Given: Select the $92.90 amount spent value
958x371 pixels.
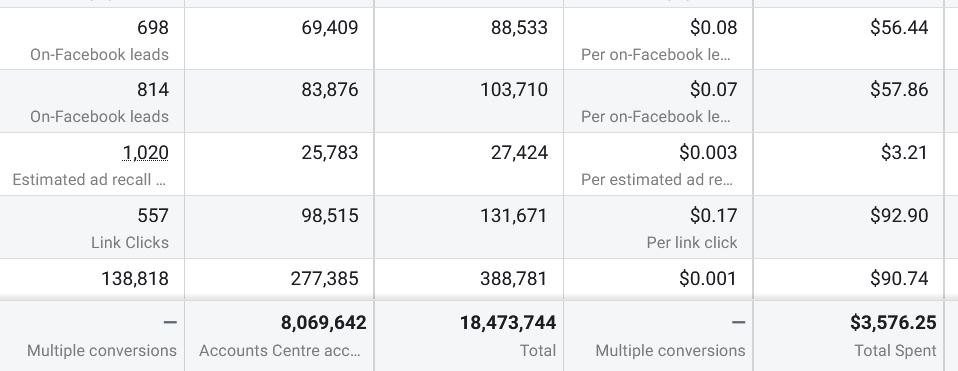Looking at the screenshot, I should (x=899, y=215).
